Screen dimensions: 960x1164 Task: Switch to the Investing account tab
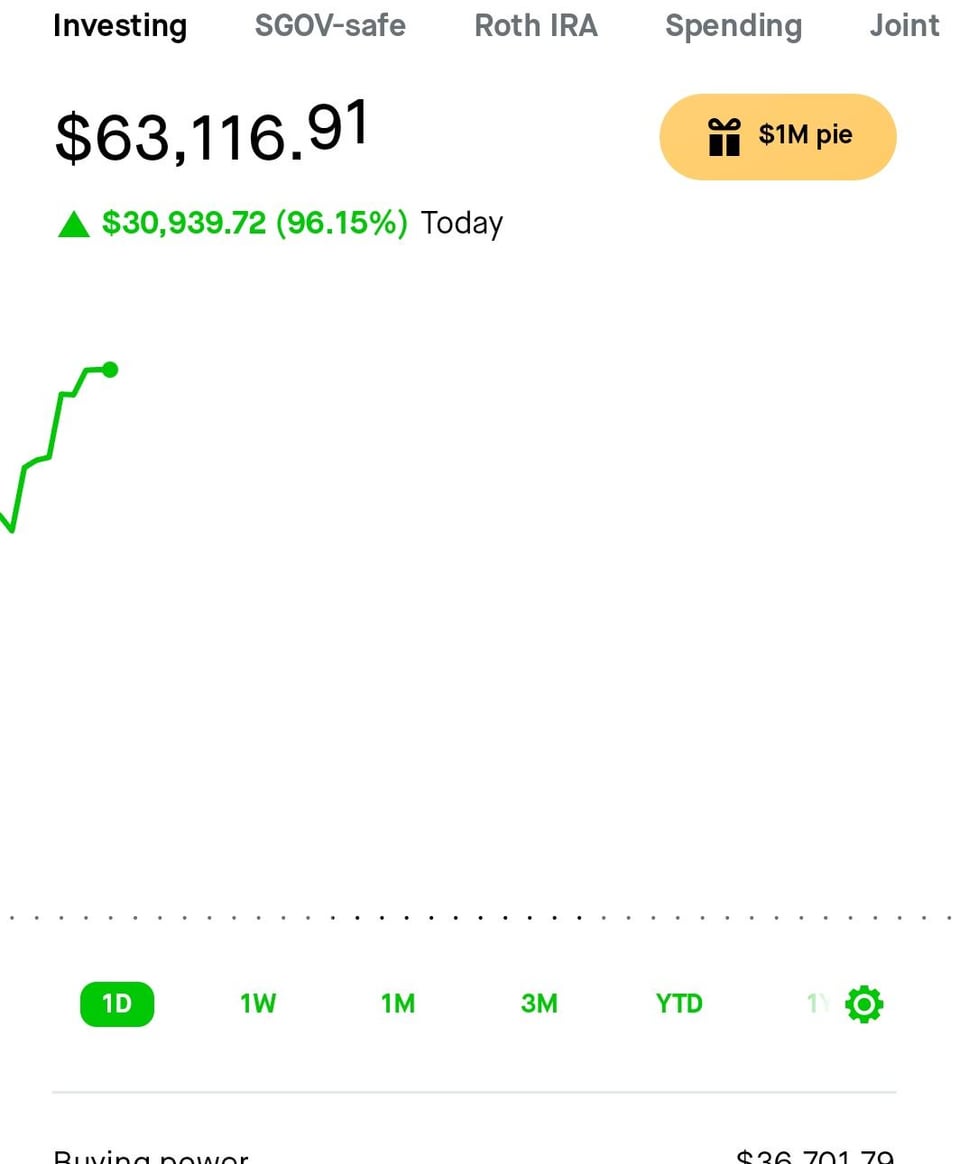120,26
